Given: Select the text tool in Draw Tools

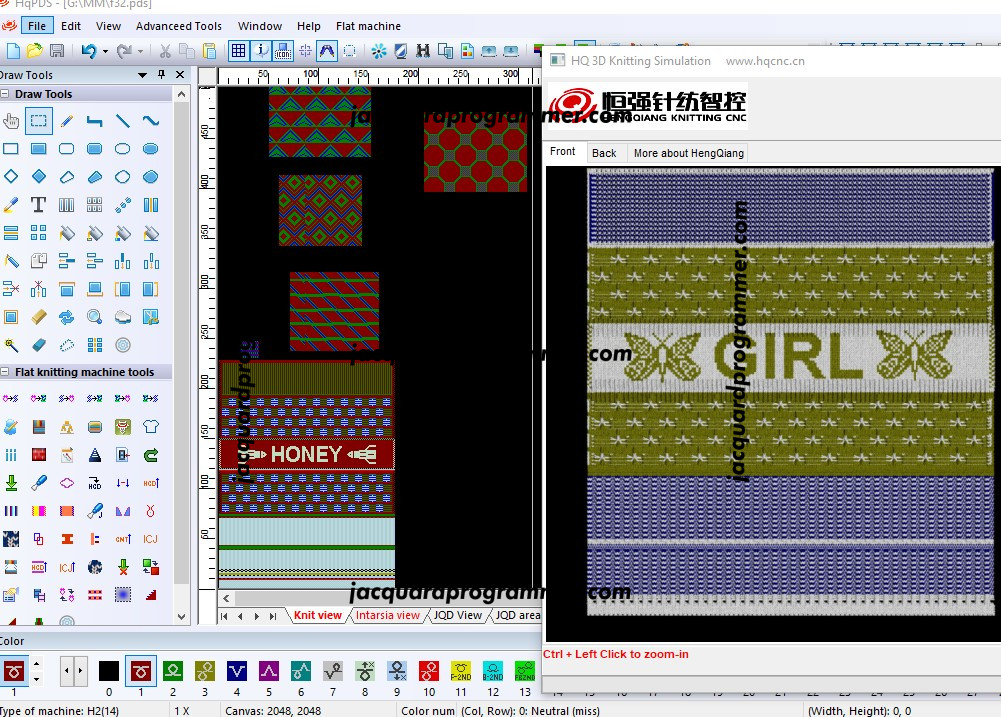Looking at the screenshot, I should click(x=38, y=205).
